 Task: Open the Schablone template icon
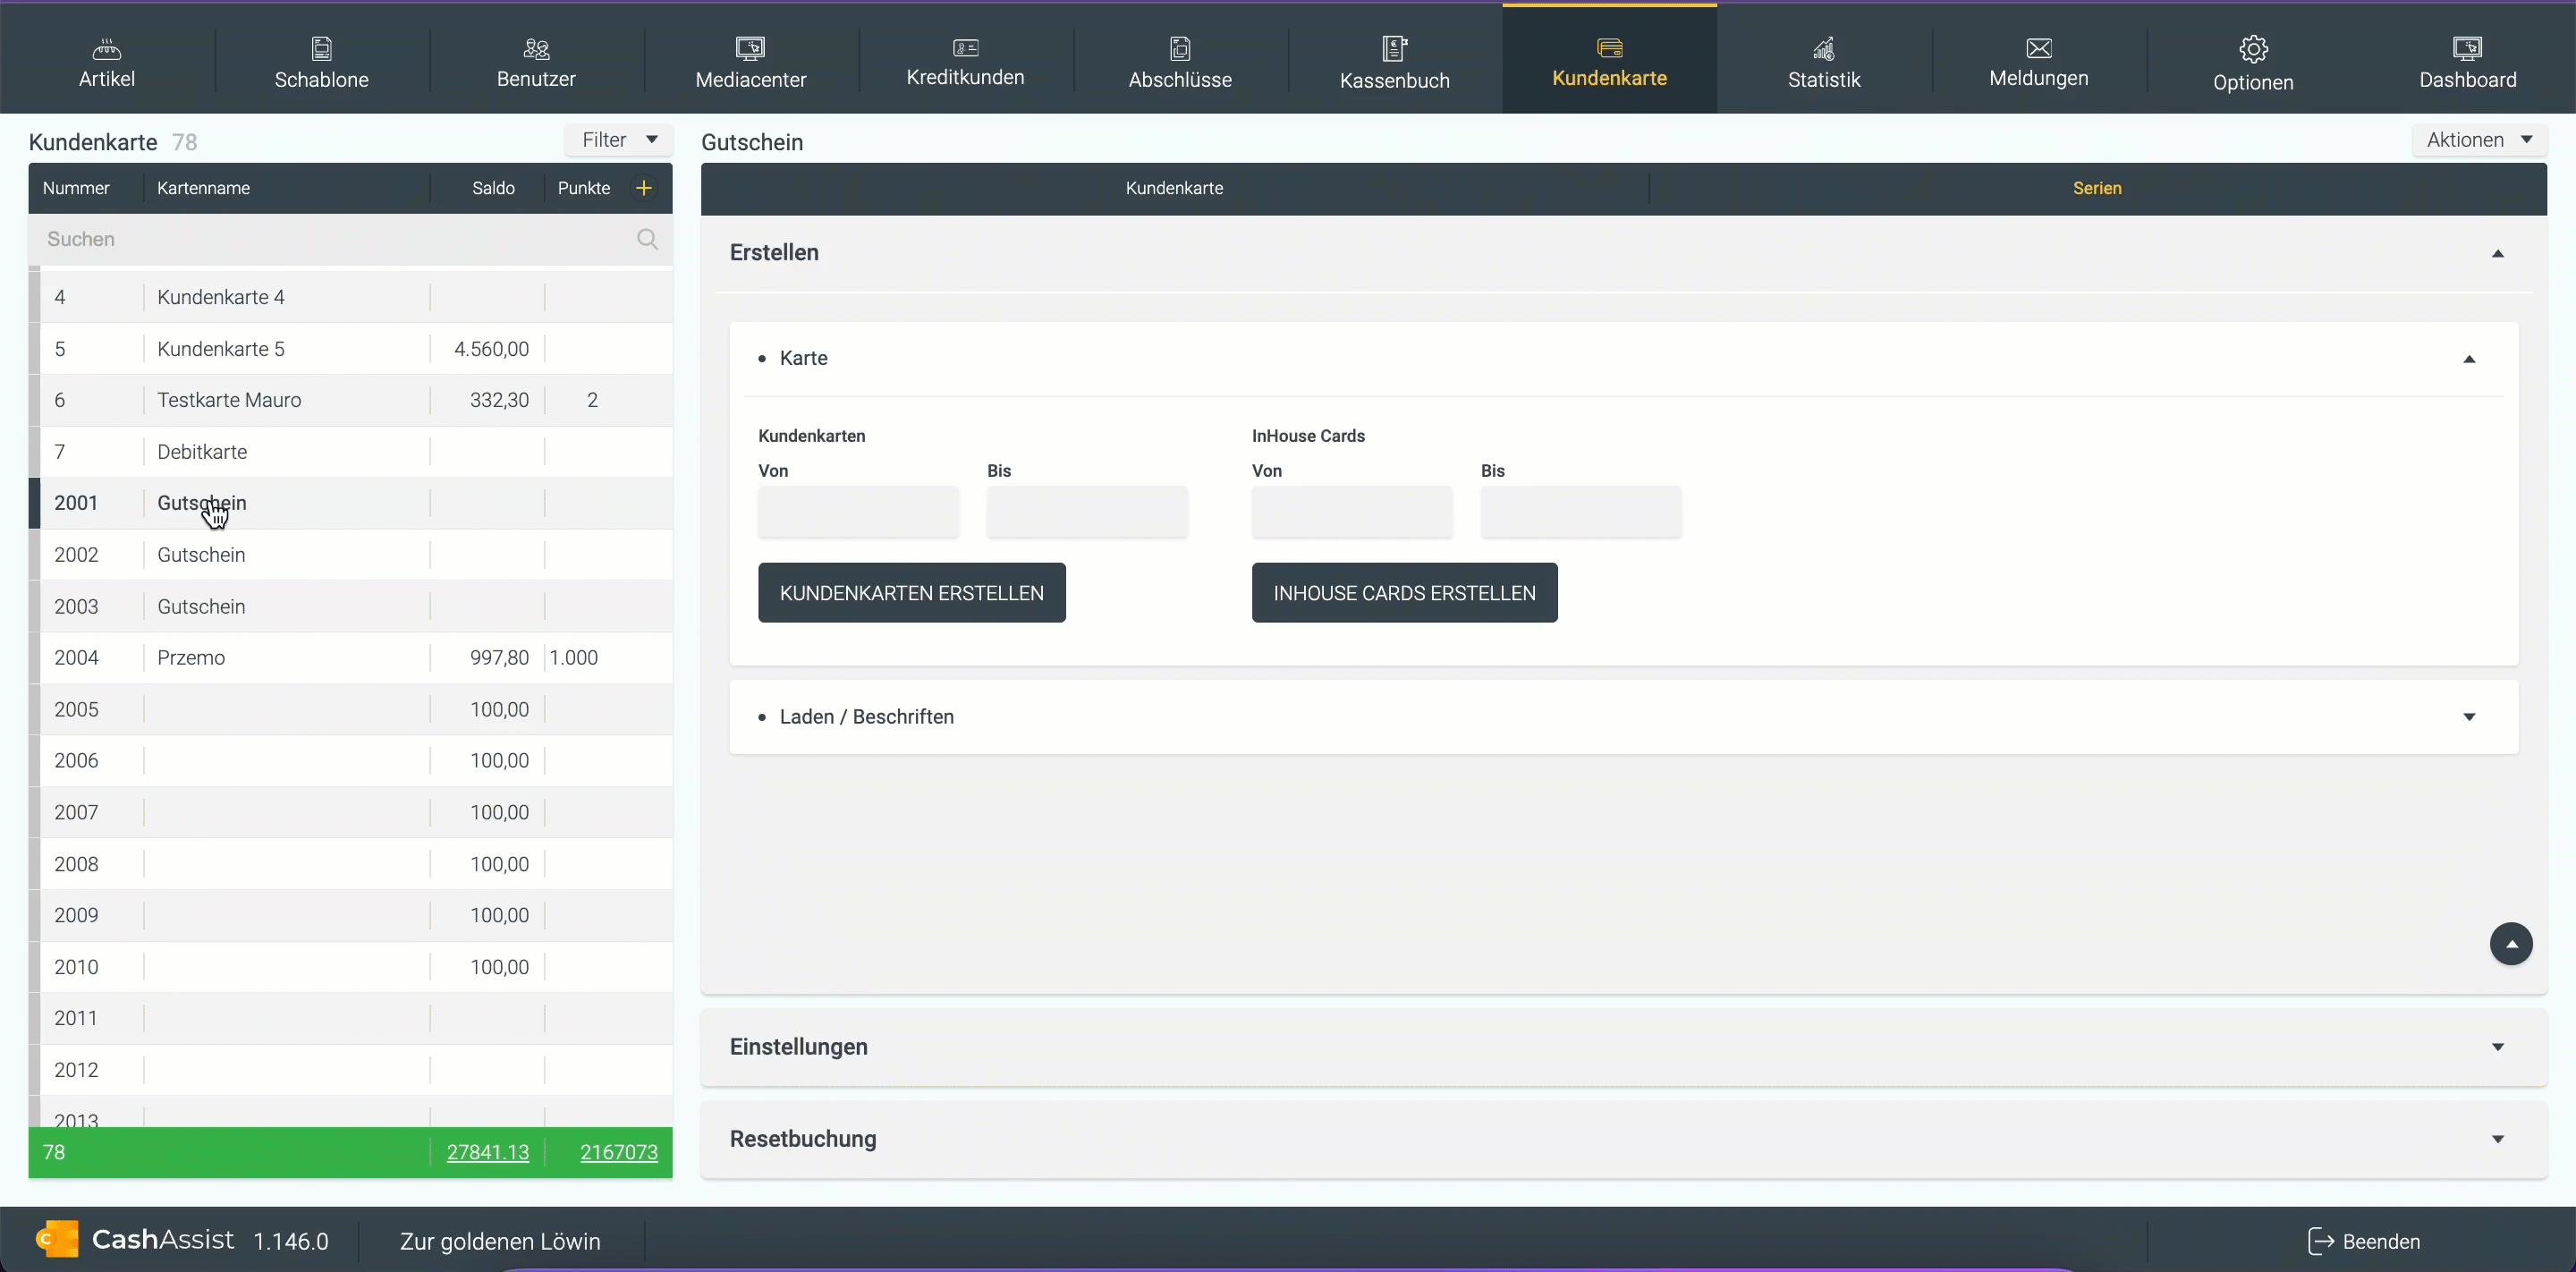(321, 48)
